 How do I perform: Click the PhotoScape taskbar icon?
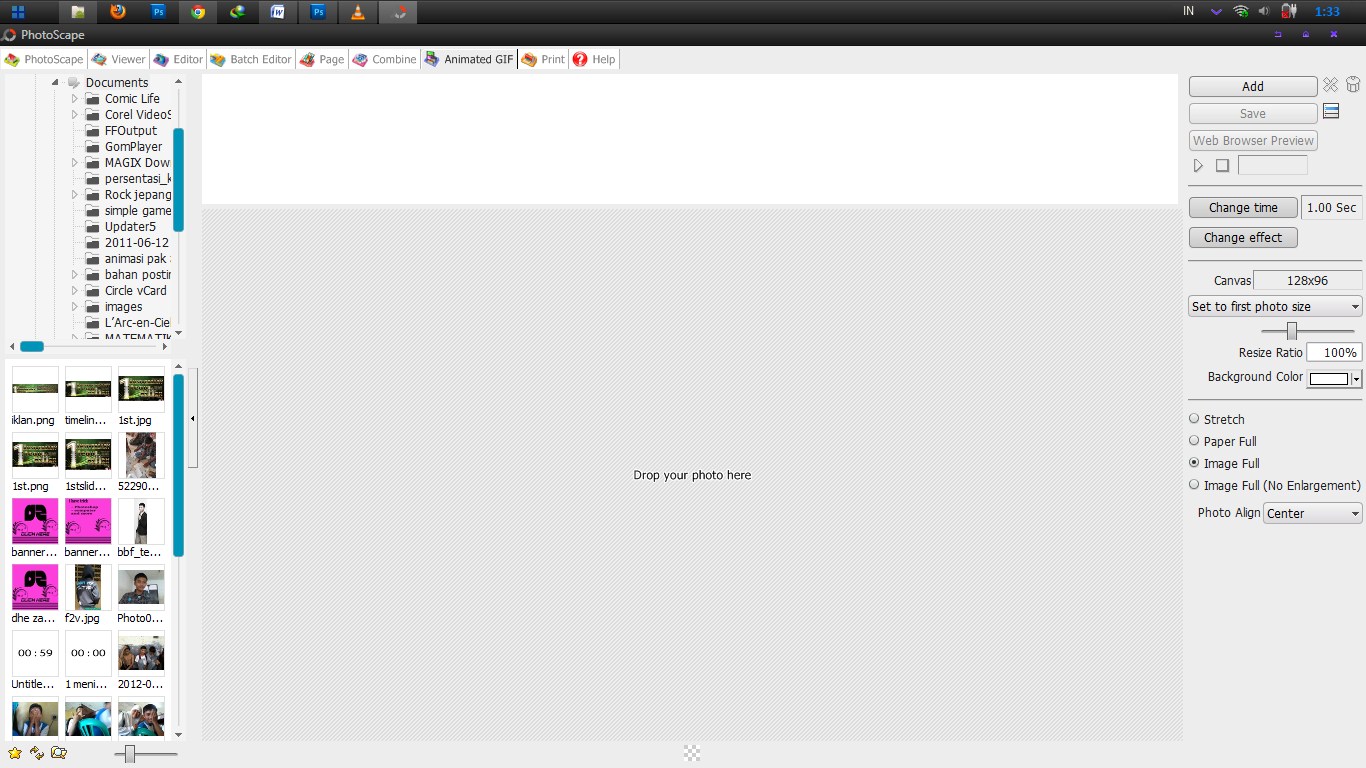coord(399,12)
